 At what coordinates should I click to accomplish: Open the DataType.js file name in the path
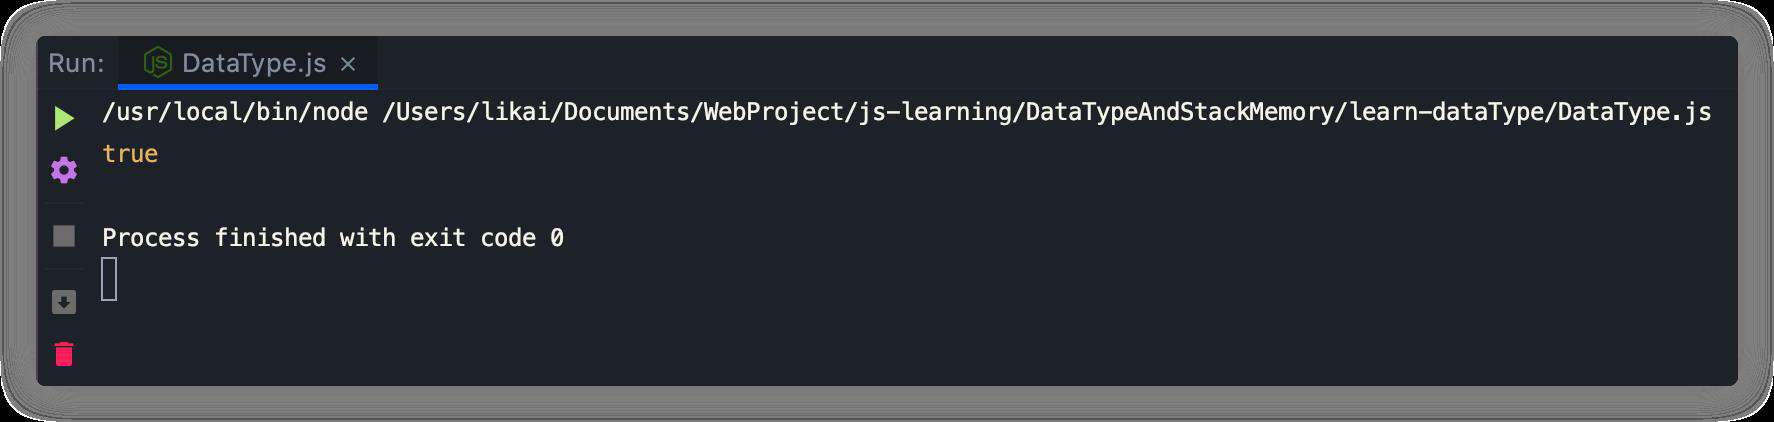point(1634,112)
